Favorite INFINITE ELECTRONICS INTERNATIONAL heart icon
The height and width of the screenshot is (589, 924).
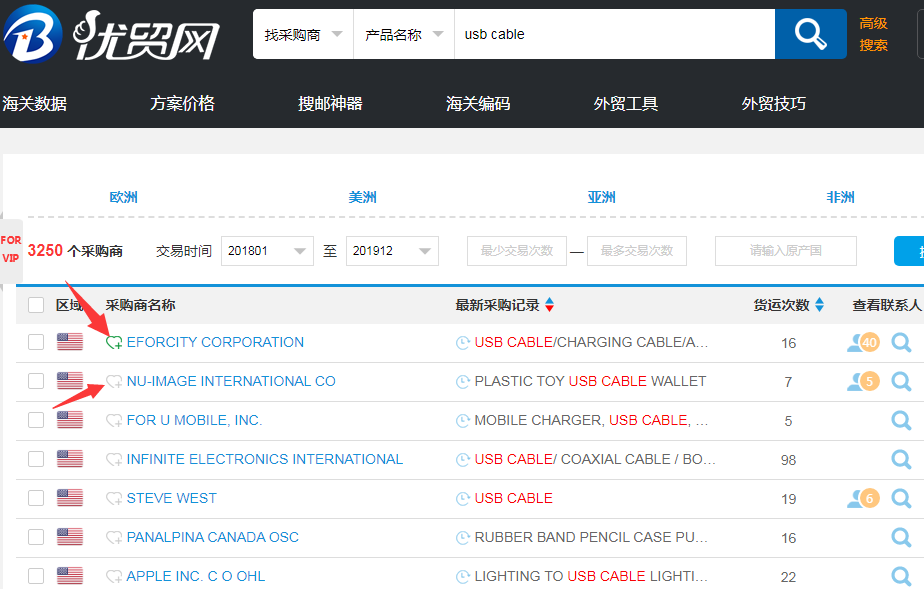coord(114,459)
